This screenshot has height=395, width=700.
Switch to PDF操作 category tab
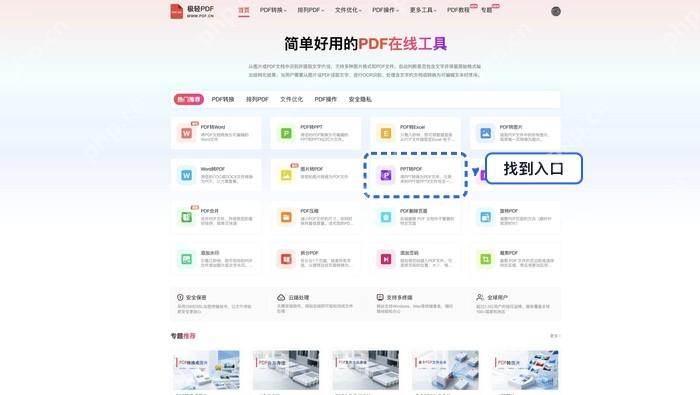pyautogui.click(x=326, y=99)
